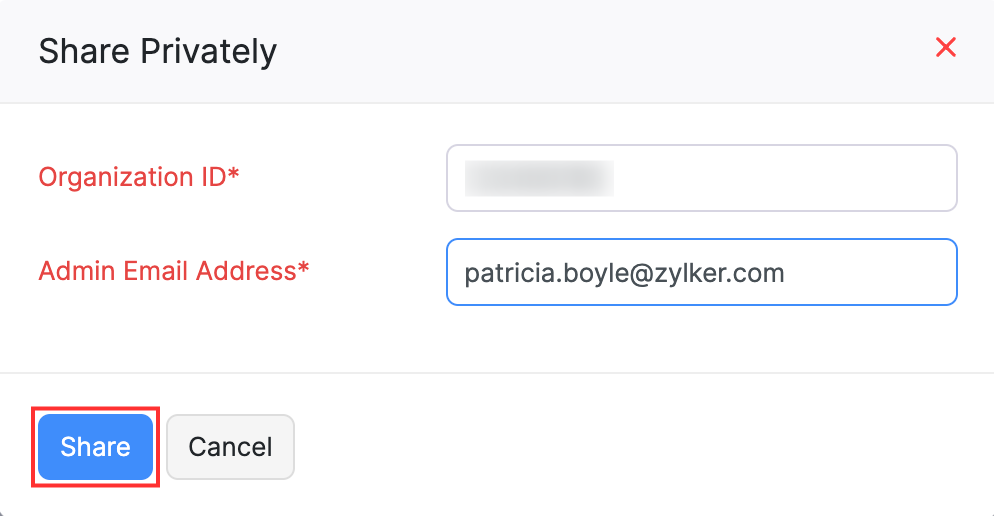The image size is (994, 516).
Task: Click the asterisk beside Organization ID
Action: [x=234, y=176]
